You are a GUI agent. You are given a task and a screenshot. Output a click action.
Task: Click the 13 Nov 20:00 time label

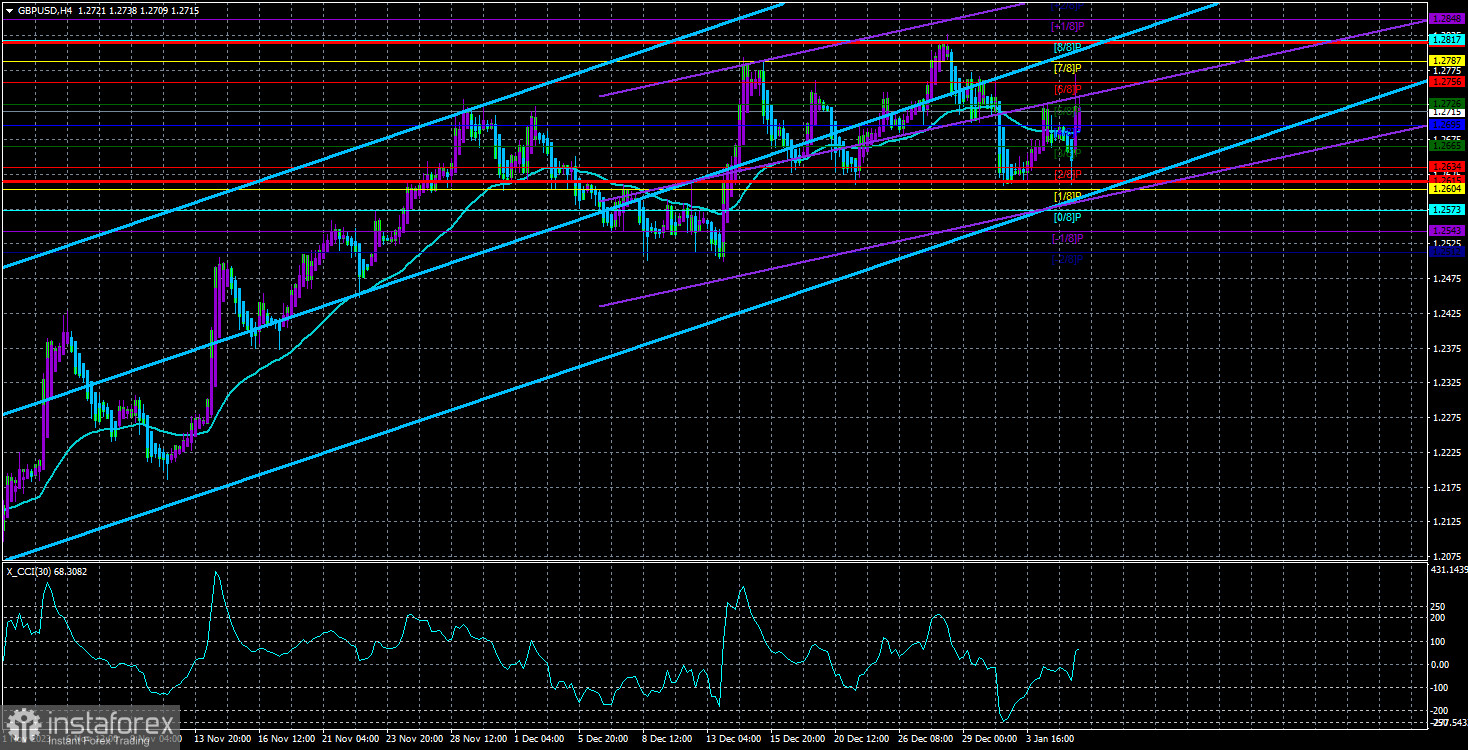tap(223, 739)
